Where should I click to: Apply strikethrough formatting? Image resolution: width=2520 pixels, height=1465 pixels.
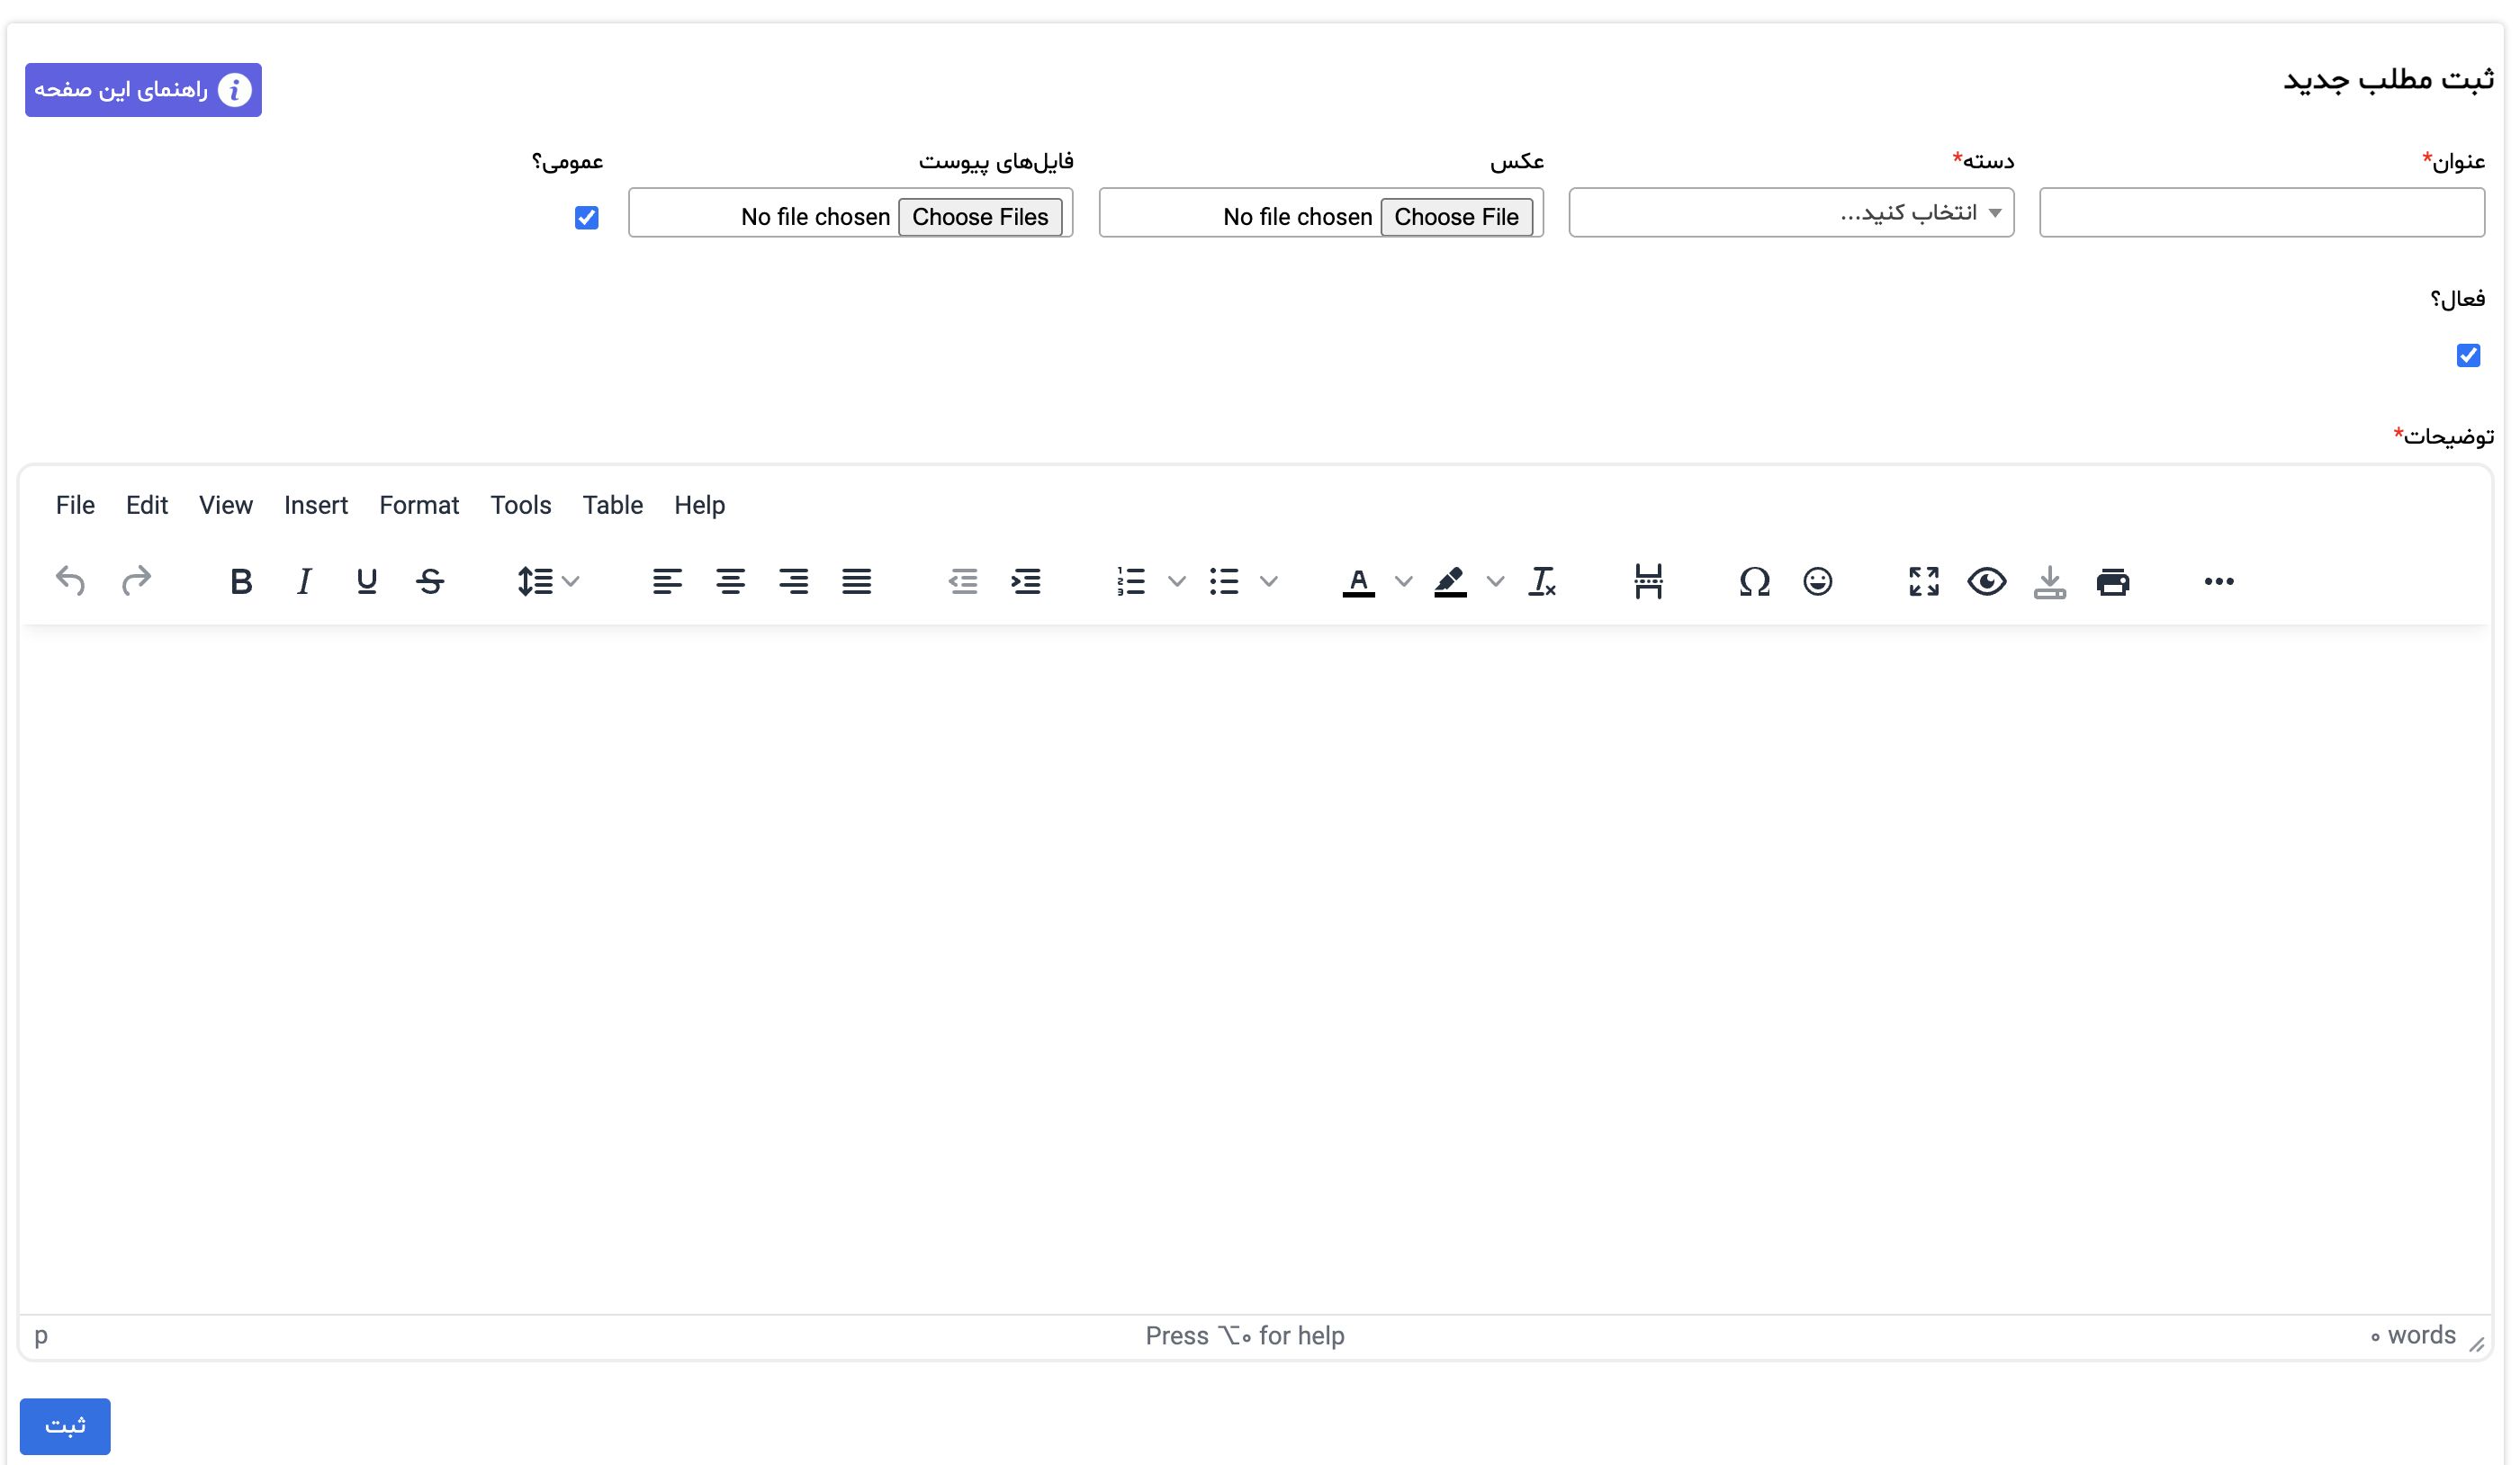pyautogui.click(x=430, y=581)
